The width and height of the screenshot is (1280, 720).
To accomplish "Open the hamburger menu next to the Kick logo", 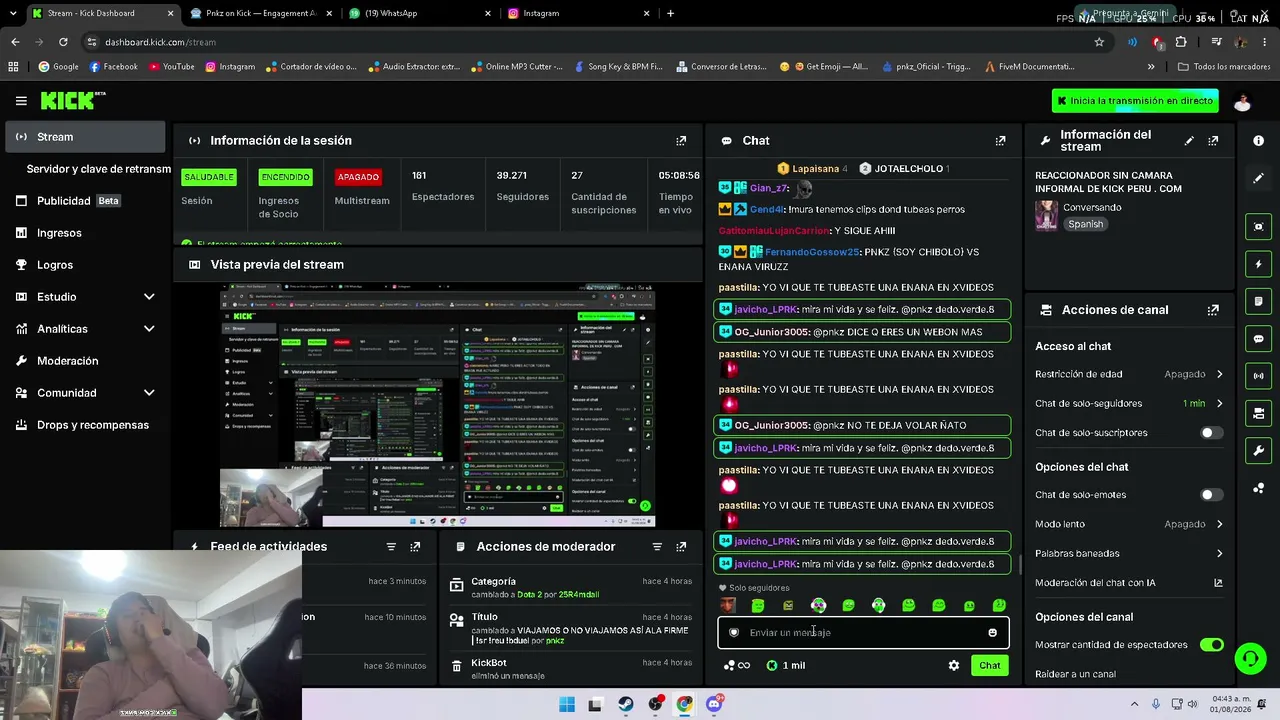I will (x=21, y=101).
